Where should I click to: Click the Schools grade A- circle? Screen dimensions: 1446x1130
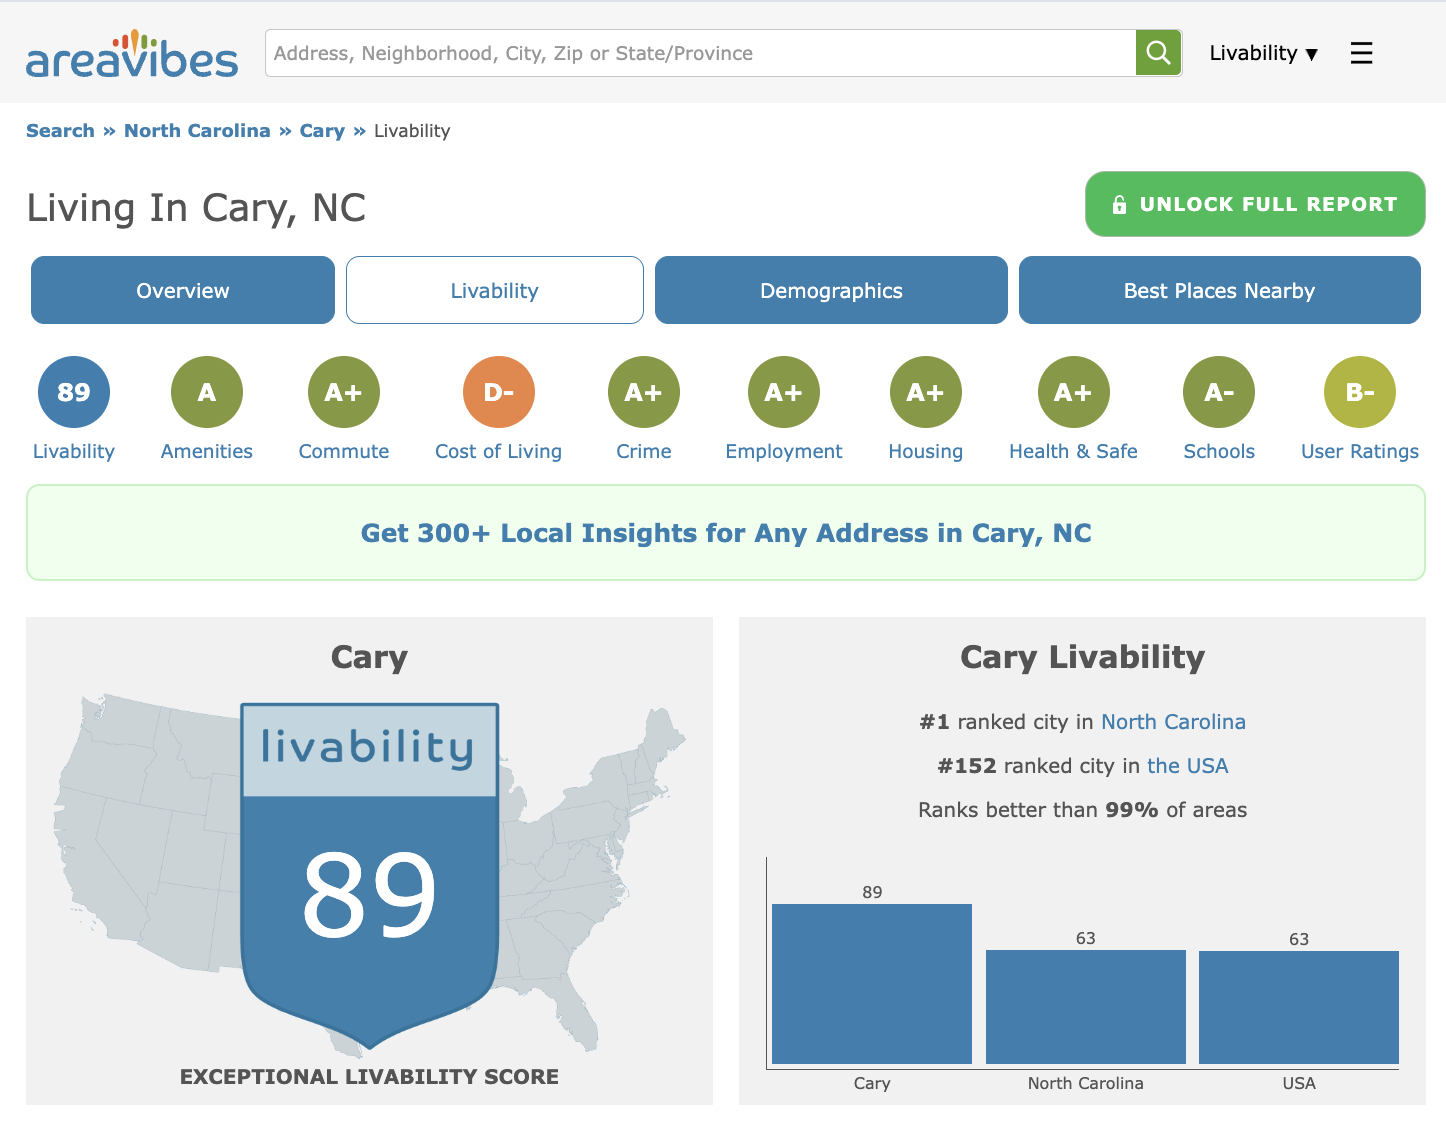1219,392
